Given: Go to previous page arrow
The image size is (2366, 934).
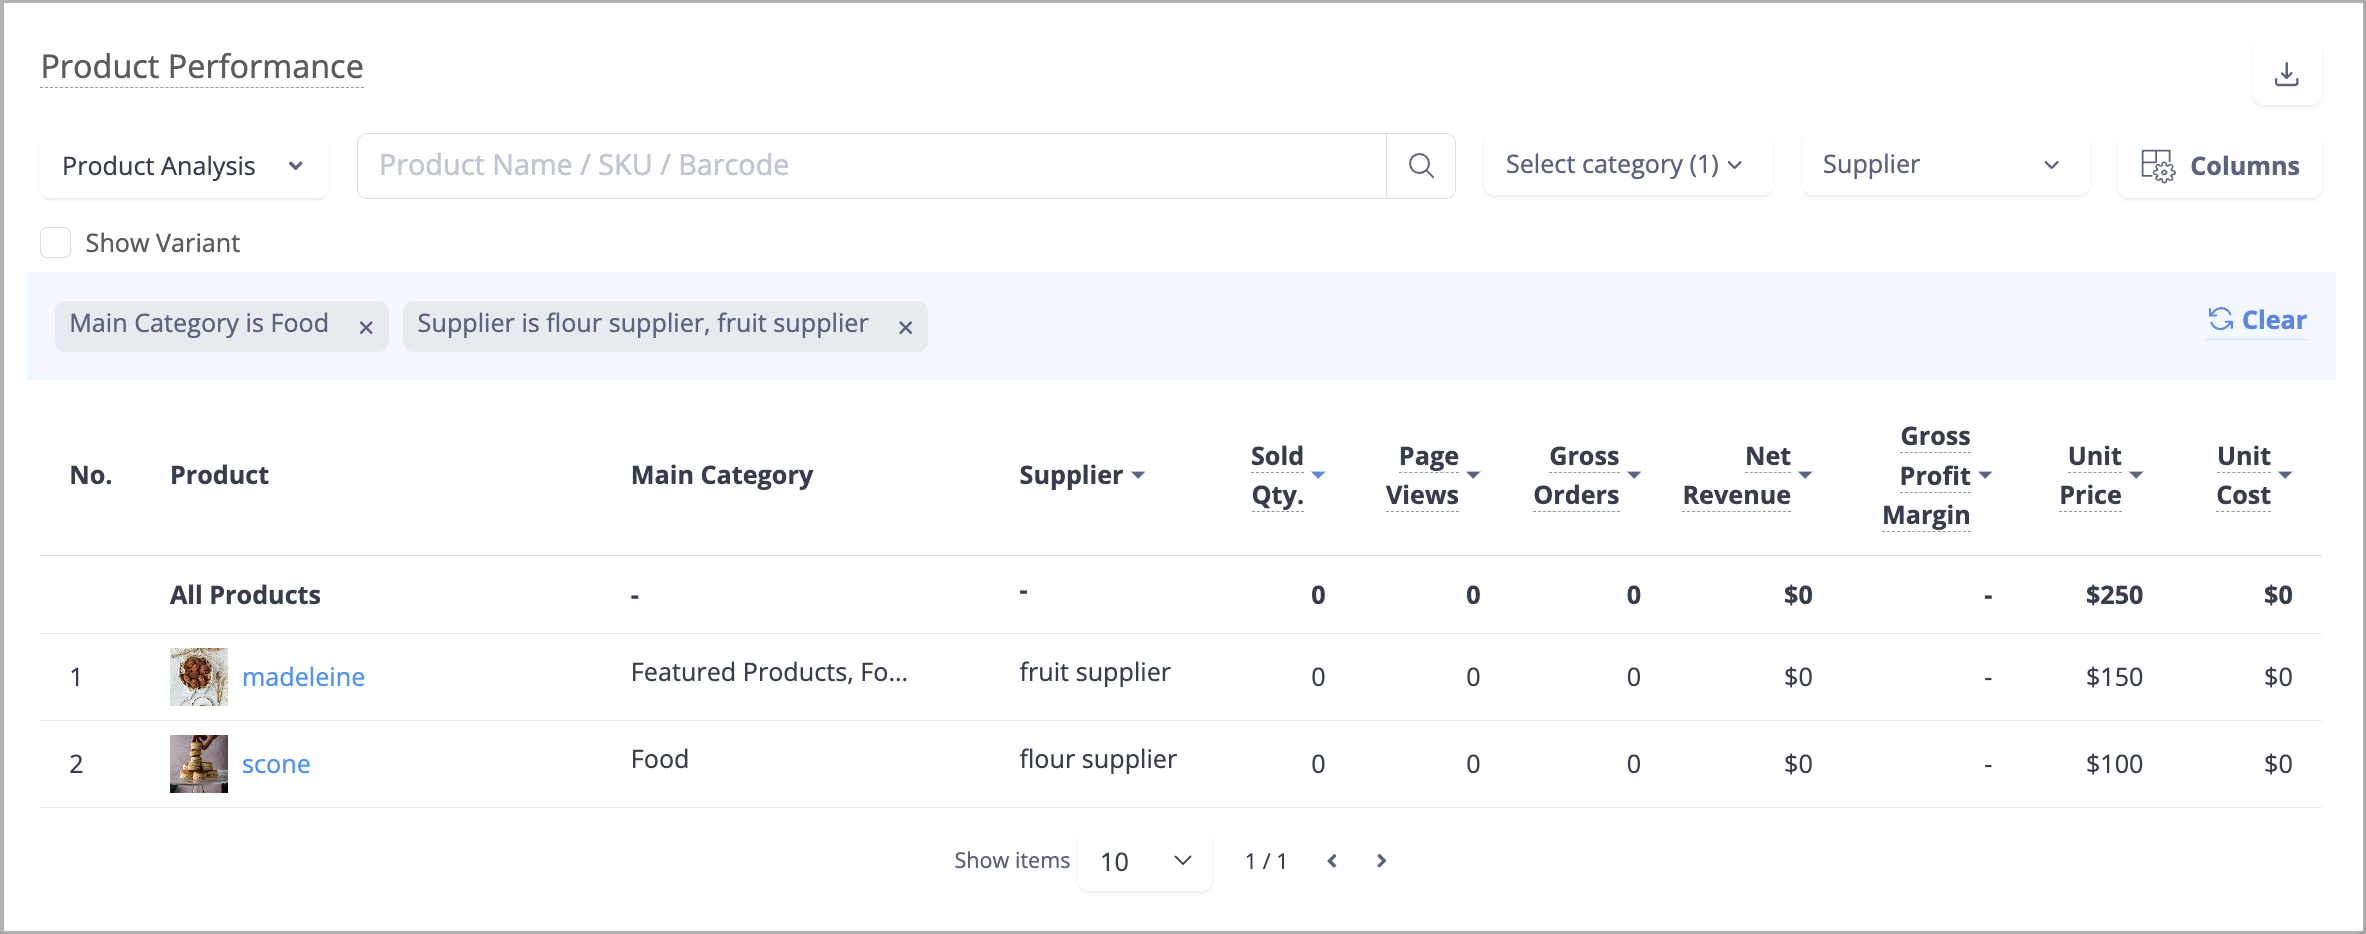Looking at the screenshot, I should [1331, 861].
